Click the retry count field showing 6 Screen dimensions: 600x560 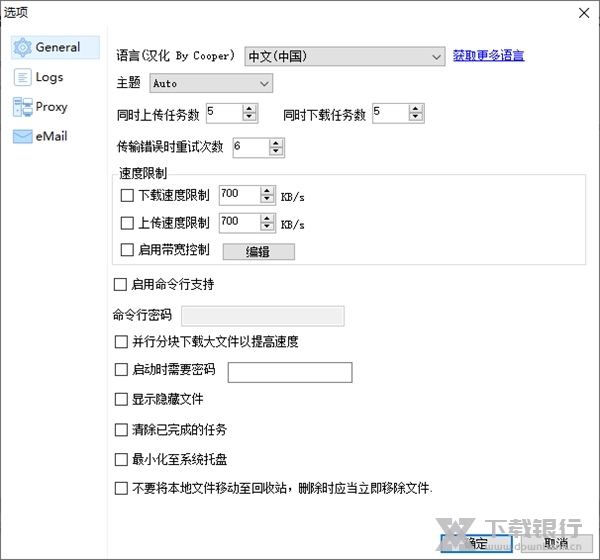(x=251, y=148)
